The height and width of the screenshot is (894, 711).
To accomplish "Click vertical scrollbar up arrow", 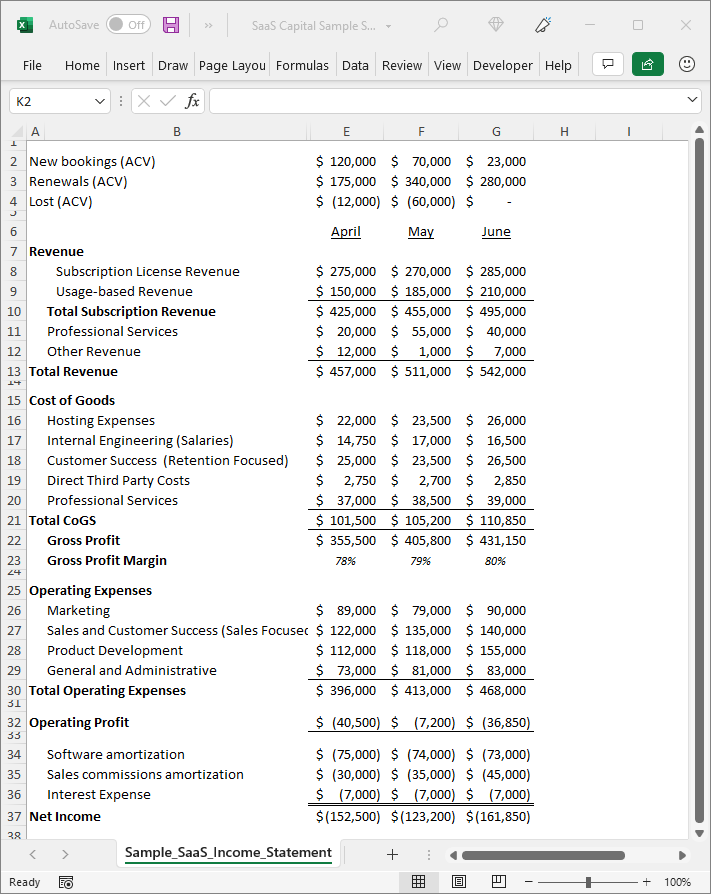I will tap(700, 131).
